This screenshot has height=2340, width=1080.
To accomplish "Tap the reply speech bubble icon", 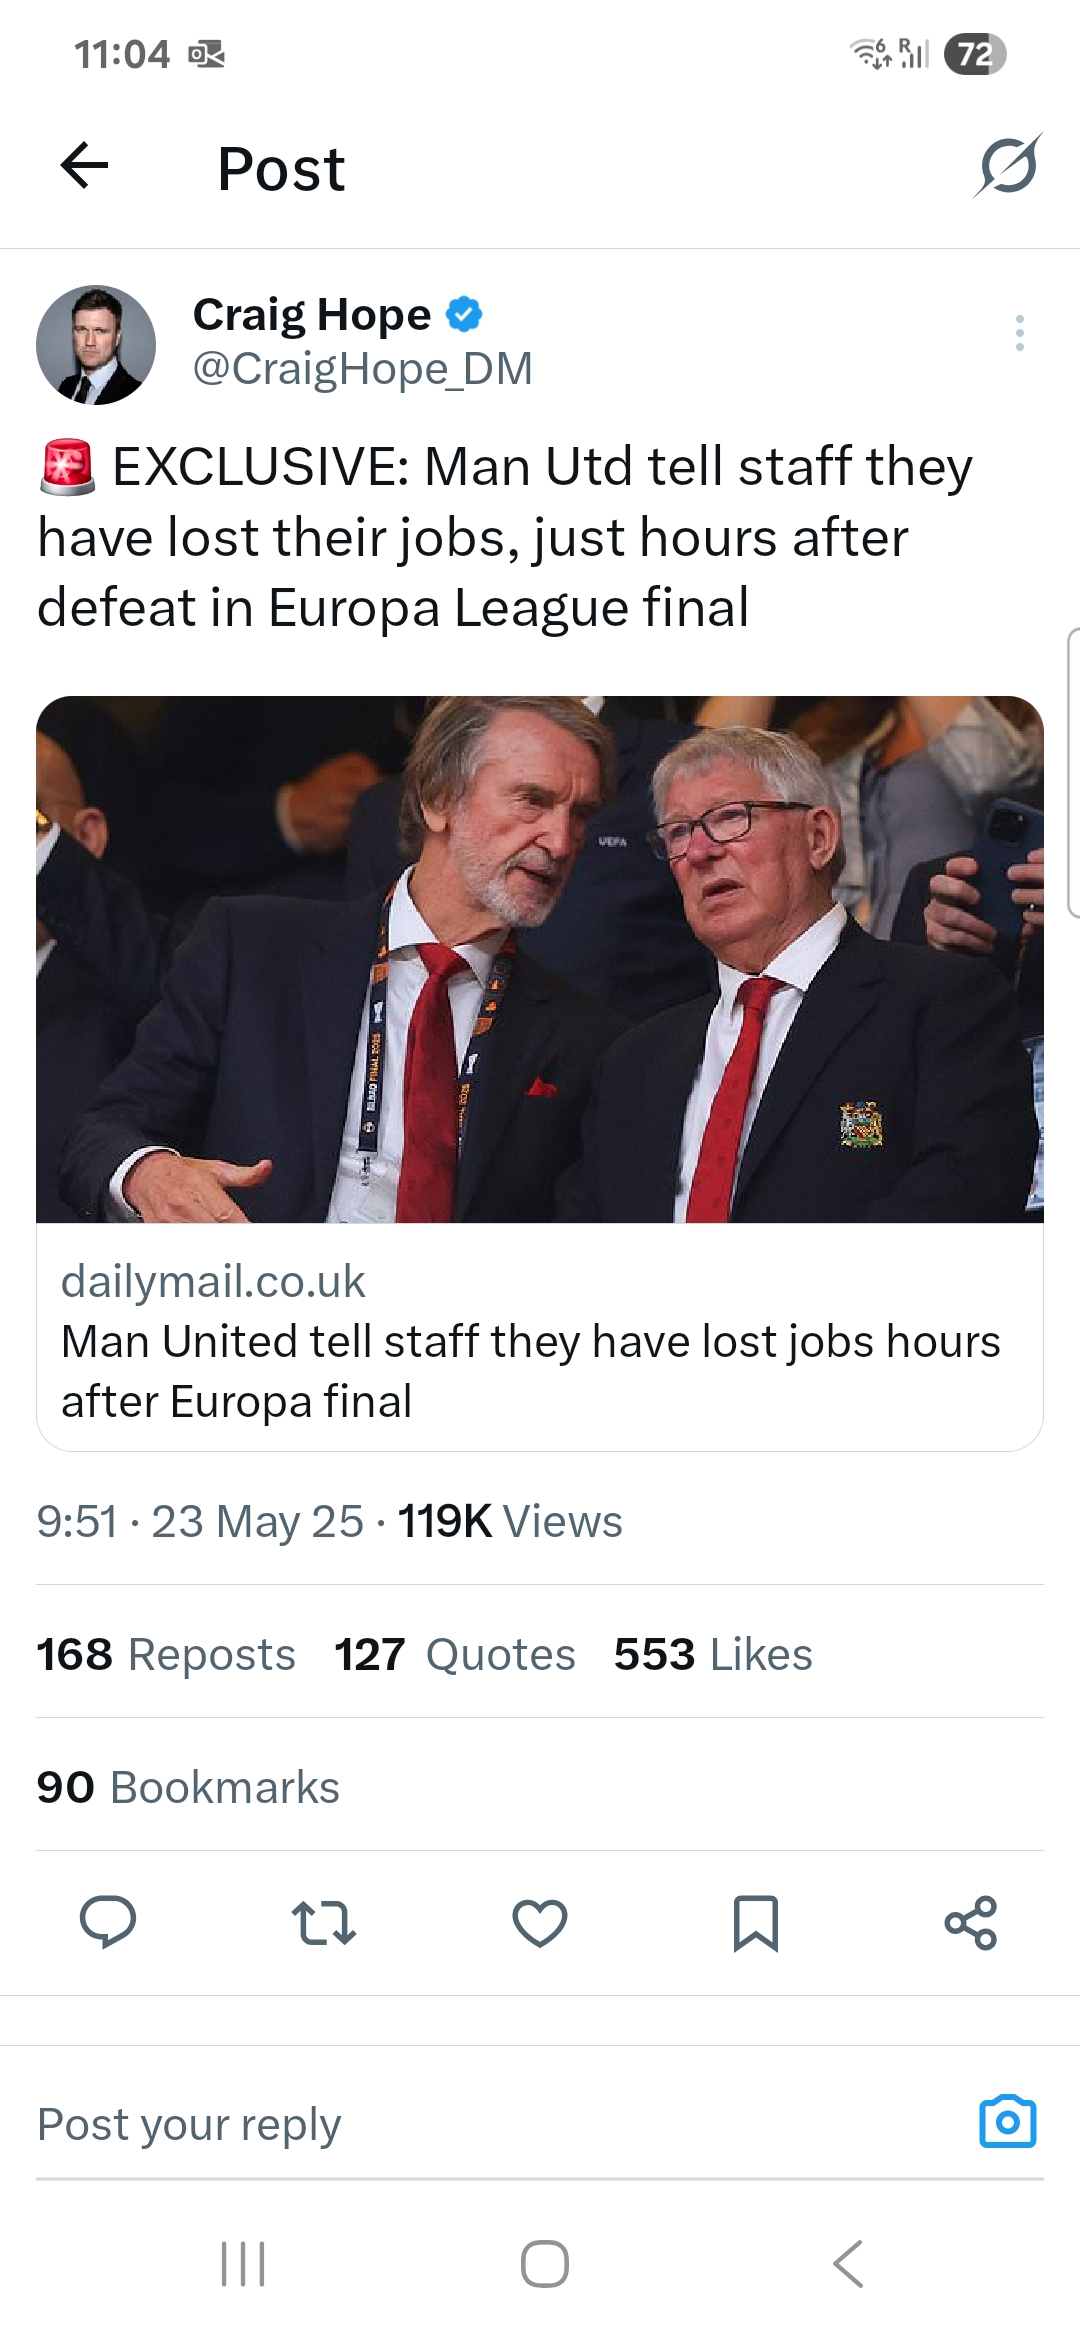I will point(108,1922).
